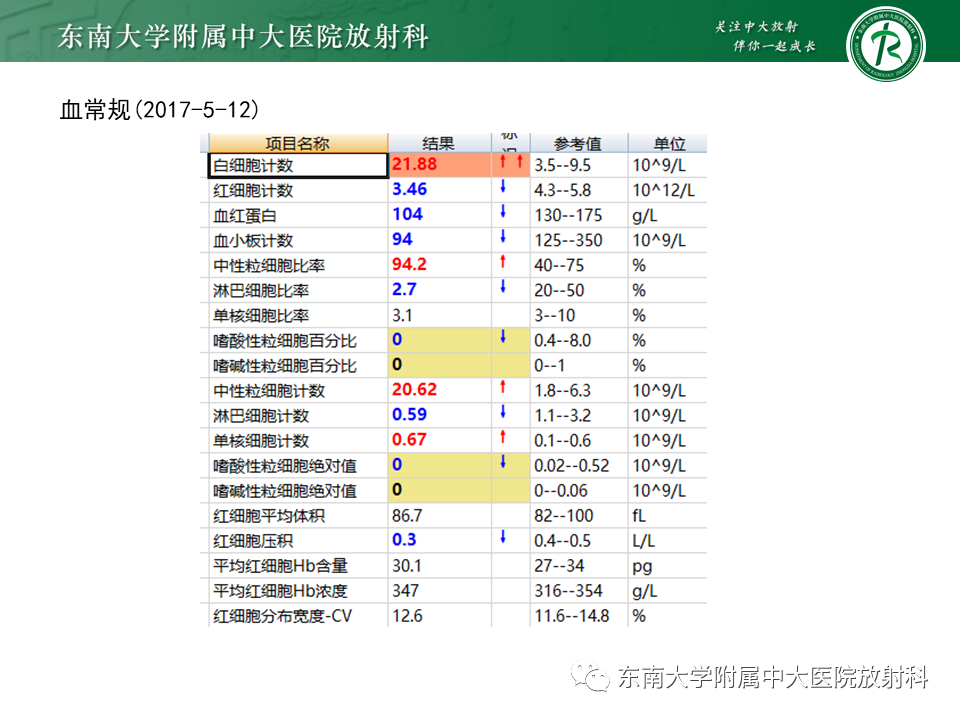960x720 pixels.
Task: Select the 血小板计数 row label
Action: coord(253,241)
